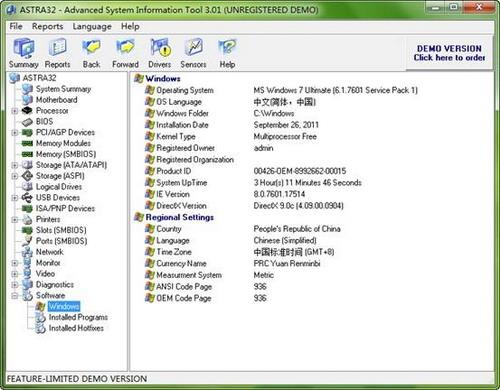Viewport: 500px width, 390px height.
Task: Click the FEATURE-LIMITED DEMO VERSION status bar
Action: [77, 379]
